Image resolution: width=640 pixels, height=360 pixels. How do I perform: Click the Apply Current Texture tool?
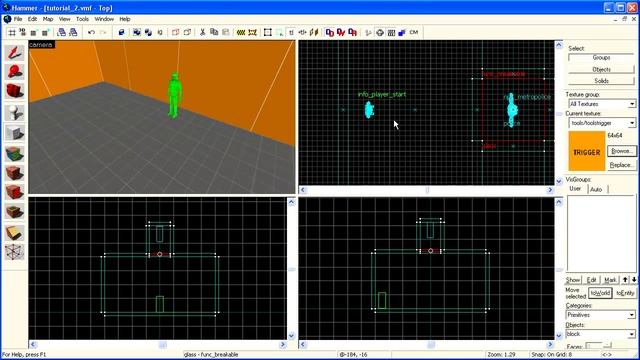pyautogui.click(x=15, y=173)
